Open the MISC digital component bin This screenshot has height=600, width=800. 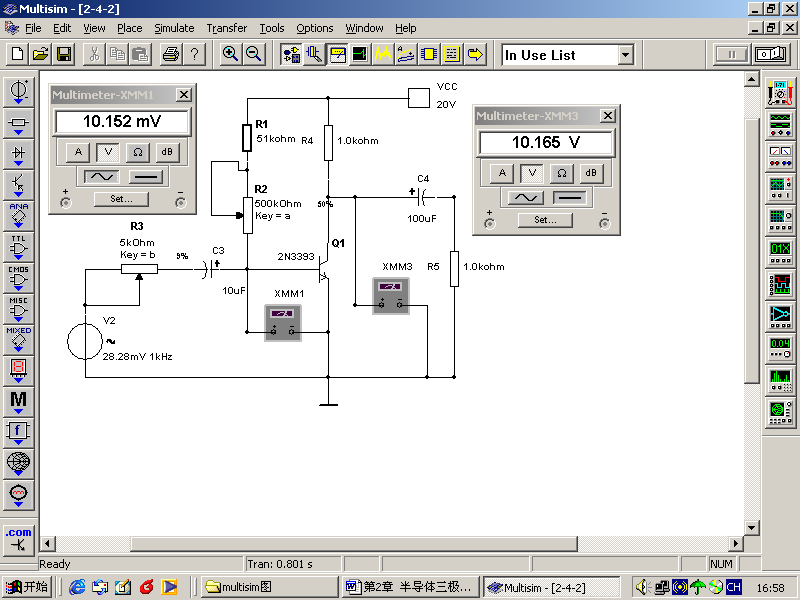[19, 310]
